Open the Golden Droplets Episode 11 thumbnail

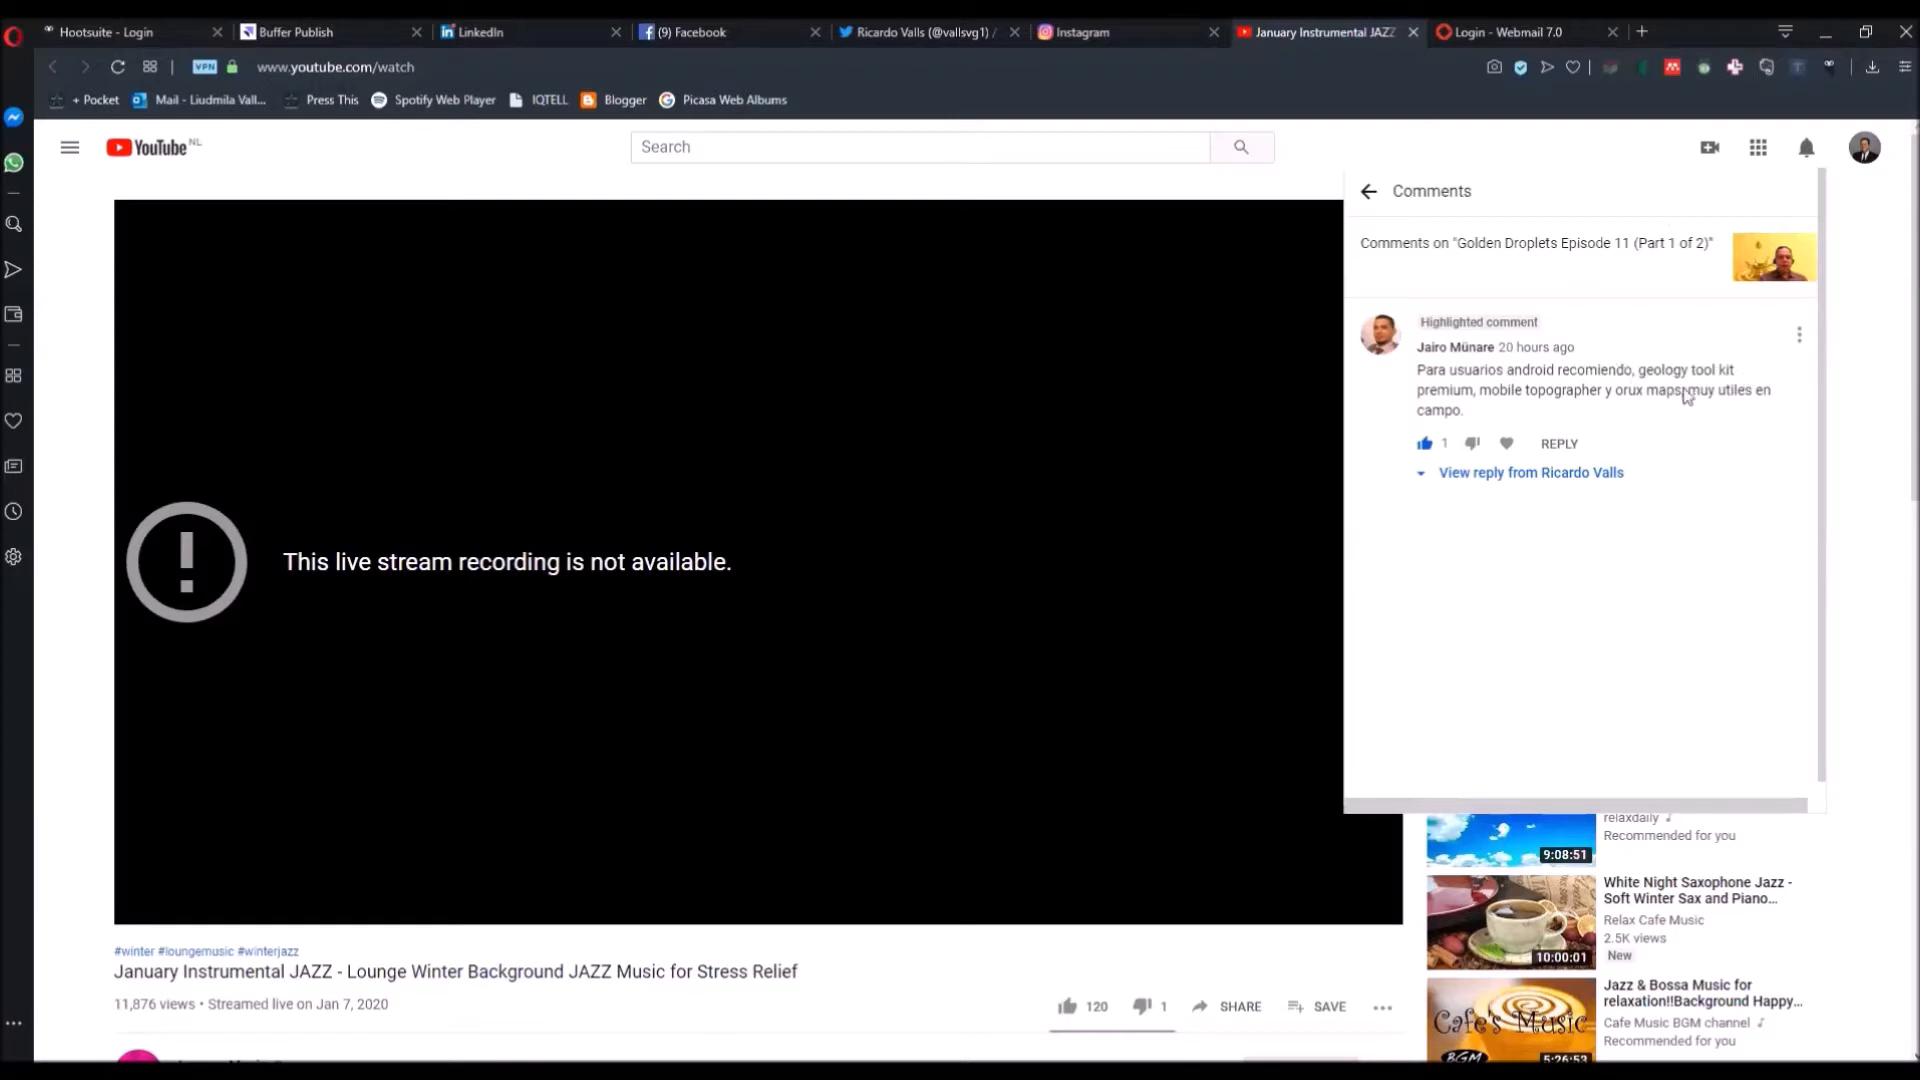tap(1774, 257)
